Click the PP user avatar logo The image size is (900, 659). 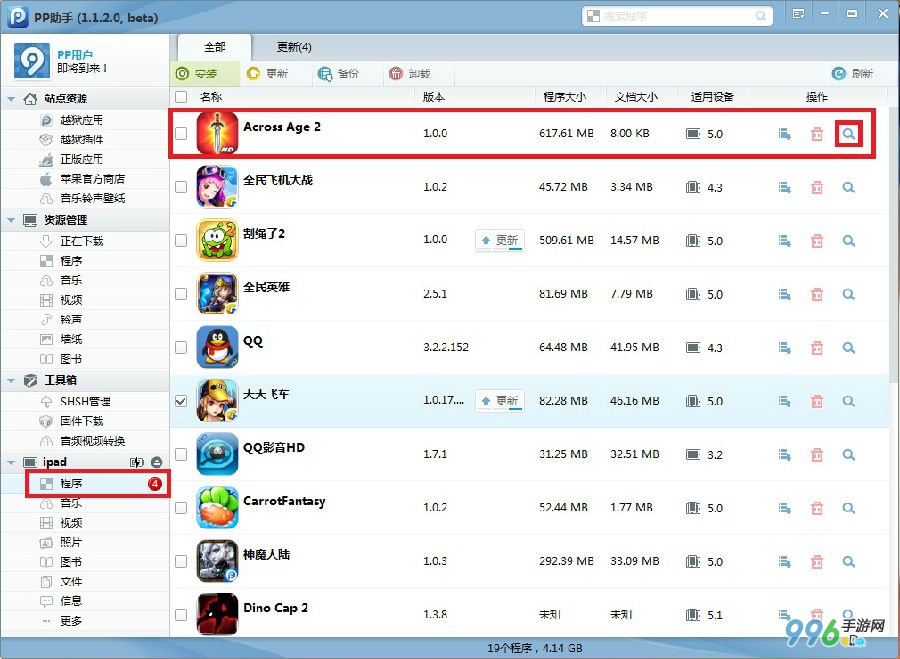pos(32,60)
